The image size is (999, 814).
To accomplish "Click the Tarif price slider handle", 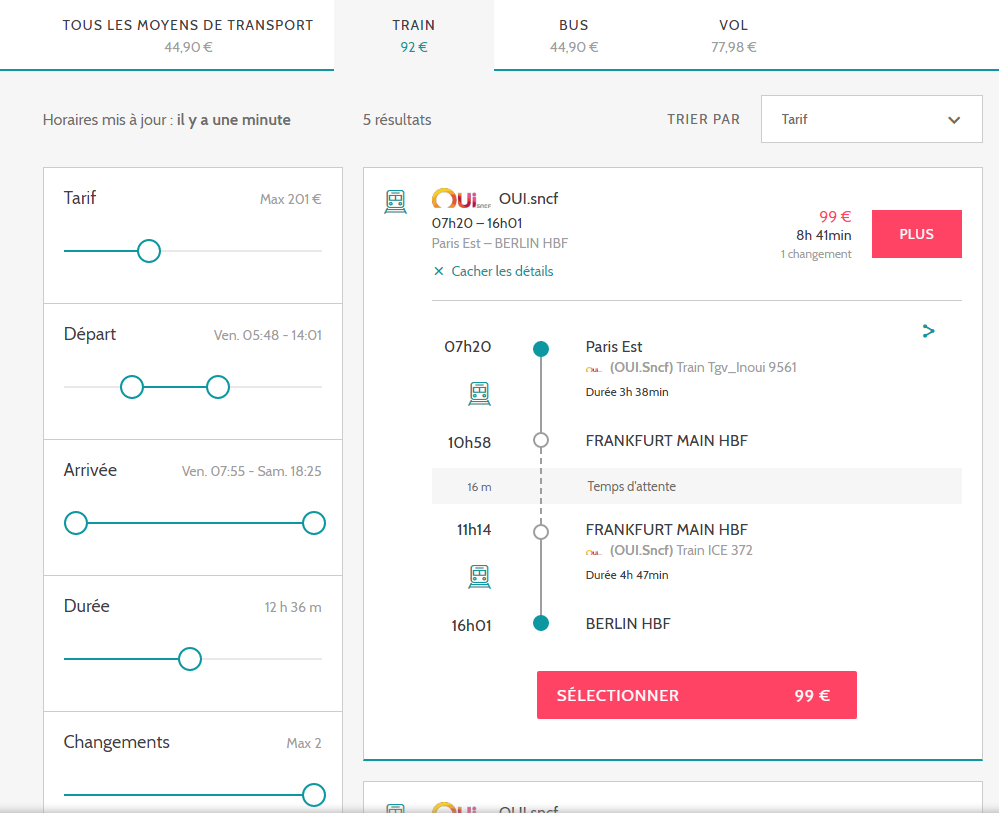I will [148, 251].
